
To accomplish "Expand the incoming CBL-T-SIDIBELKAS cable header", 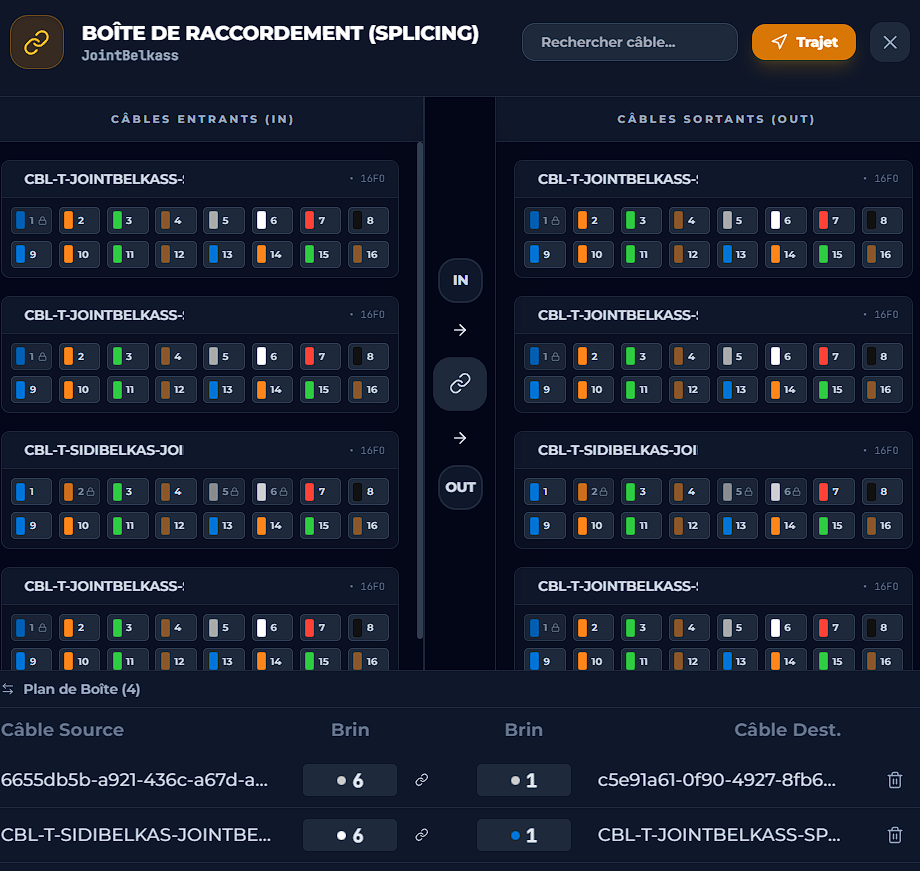I will pos(200,450).
